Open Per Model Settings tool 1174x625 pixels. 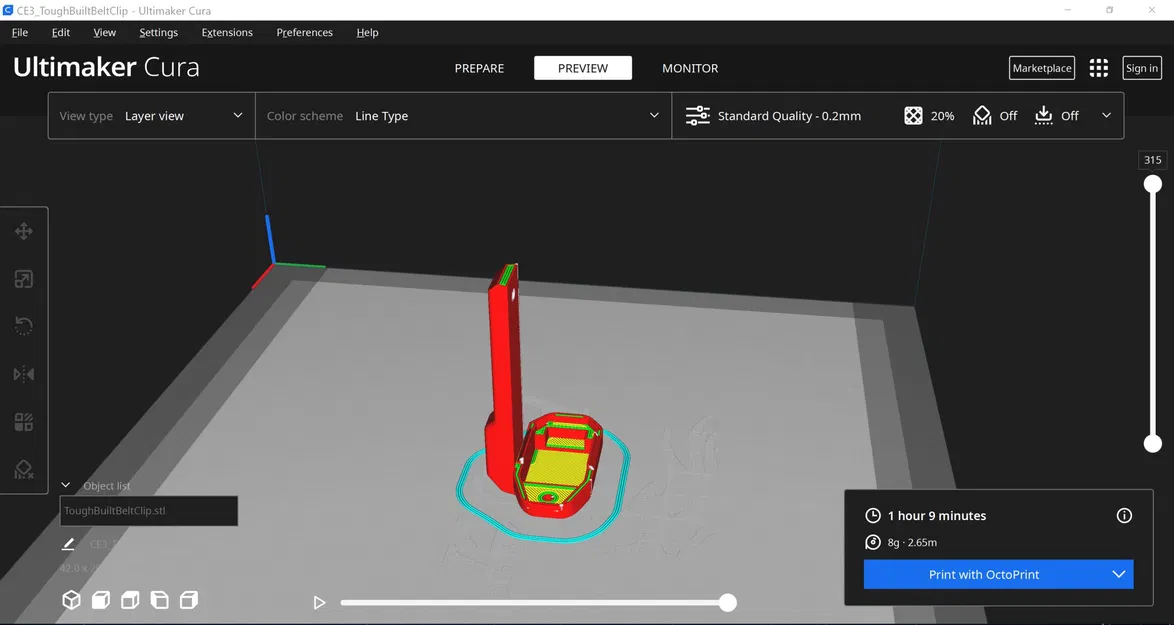point(23,421)
